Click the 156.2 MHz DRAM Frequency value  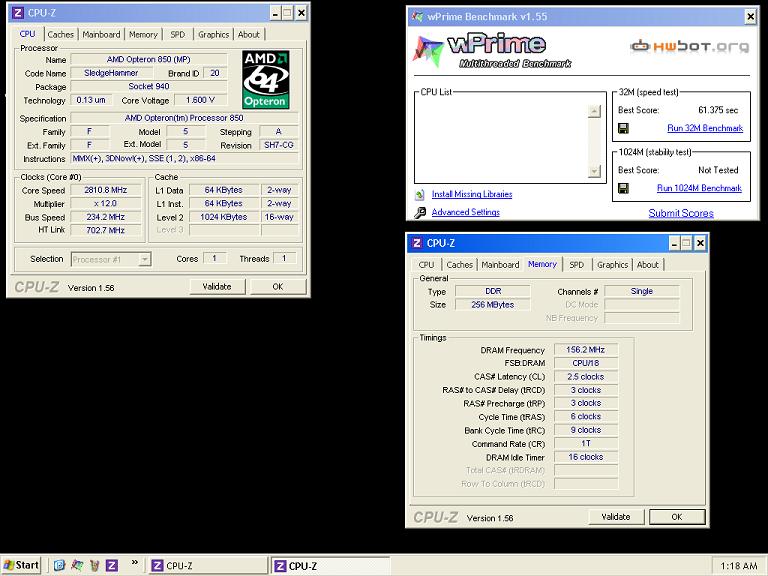pos(585,350)
